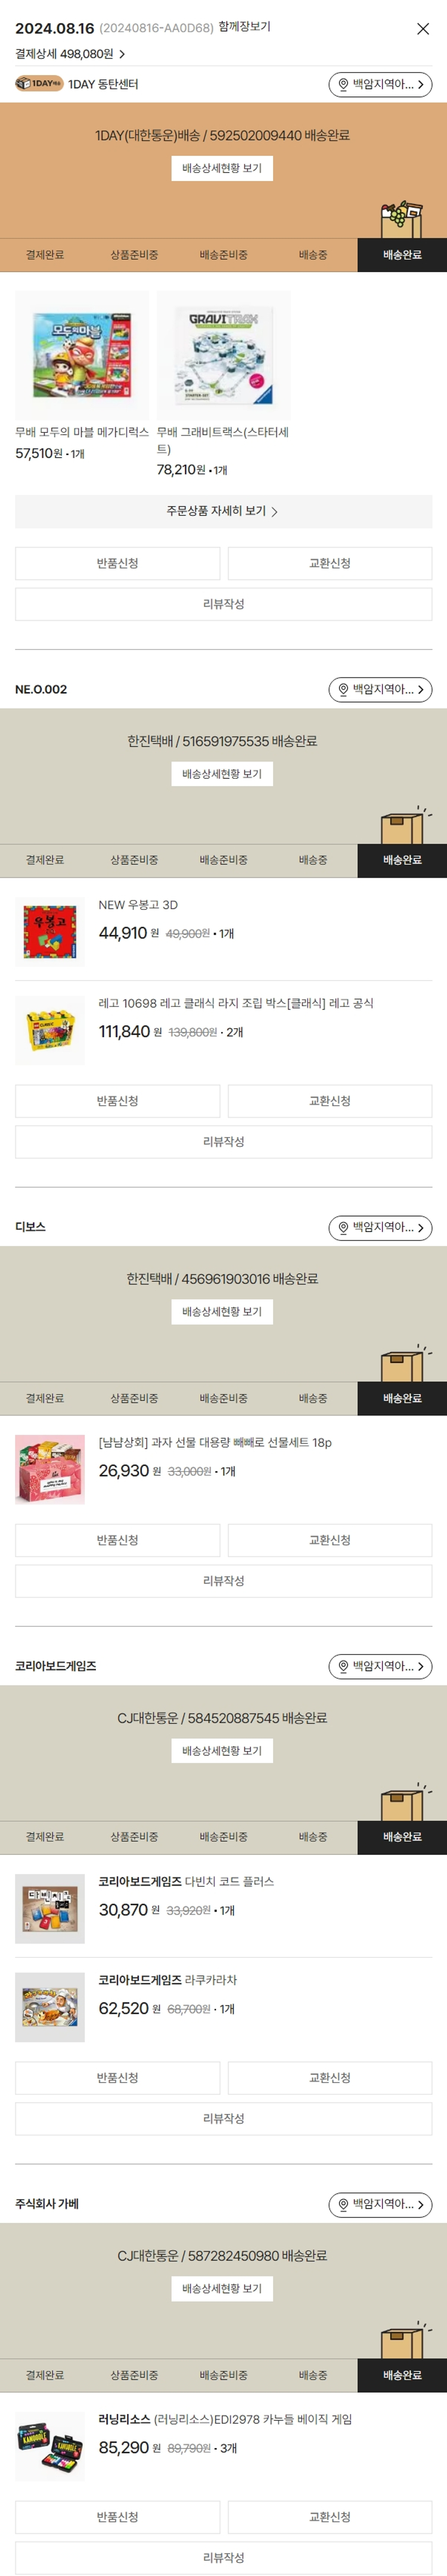Write 리뷰작성 for 주식회사 가베 order
Viewport: 447px width, 2576px height.
coord(223,2557)
